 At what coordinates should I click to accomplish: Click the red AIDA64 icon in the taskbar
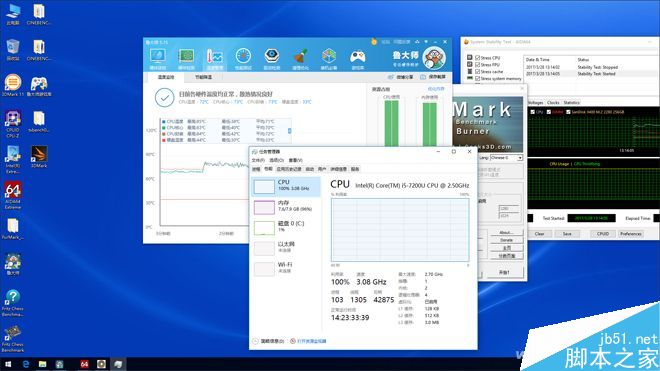85,364
